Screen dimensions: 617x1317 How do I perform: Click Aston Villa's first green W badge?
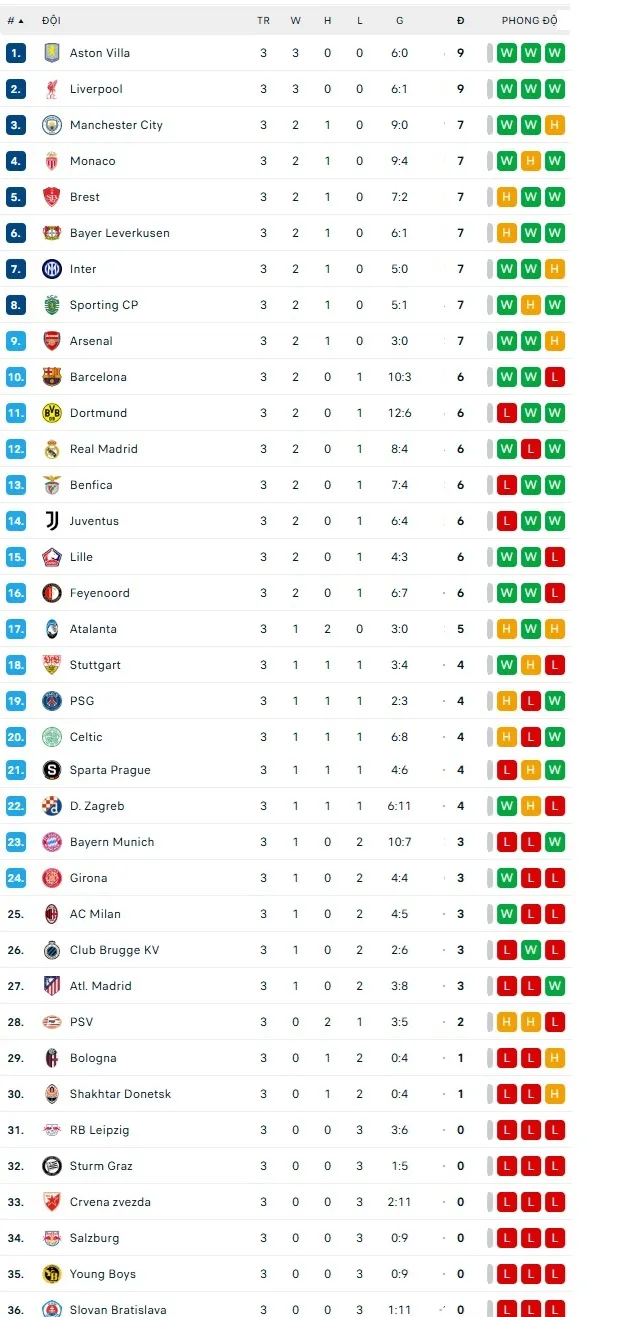pyautogui.click(x=507, y=53)
